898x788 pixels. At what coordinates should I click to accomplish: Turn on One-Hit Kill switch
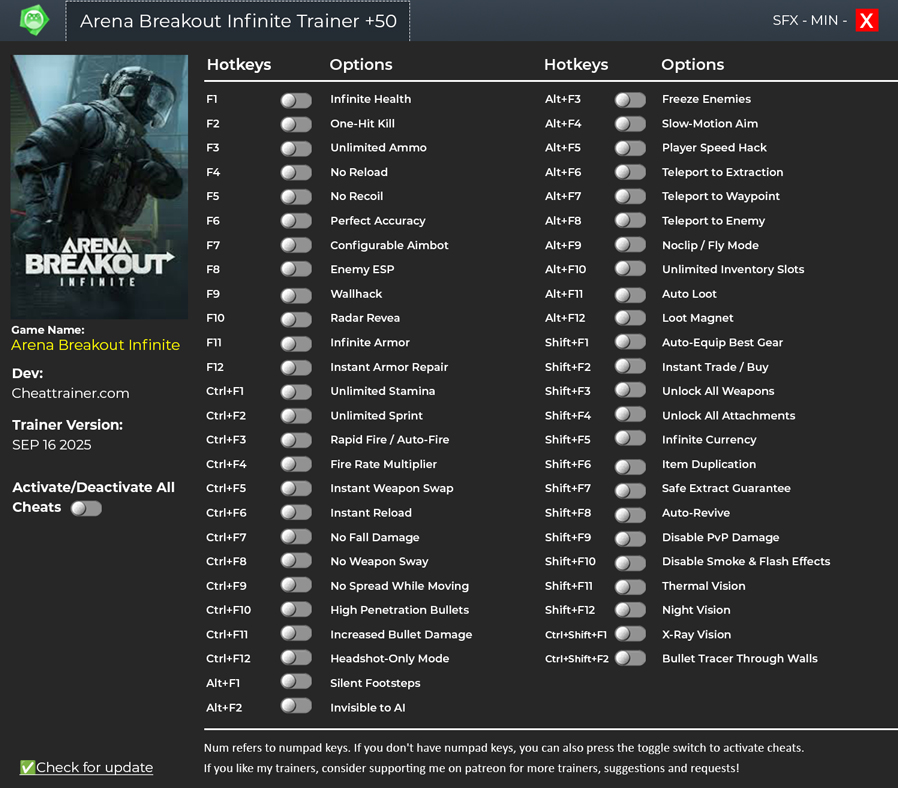click(296, 125)
